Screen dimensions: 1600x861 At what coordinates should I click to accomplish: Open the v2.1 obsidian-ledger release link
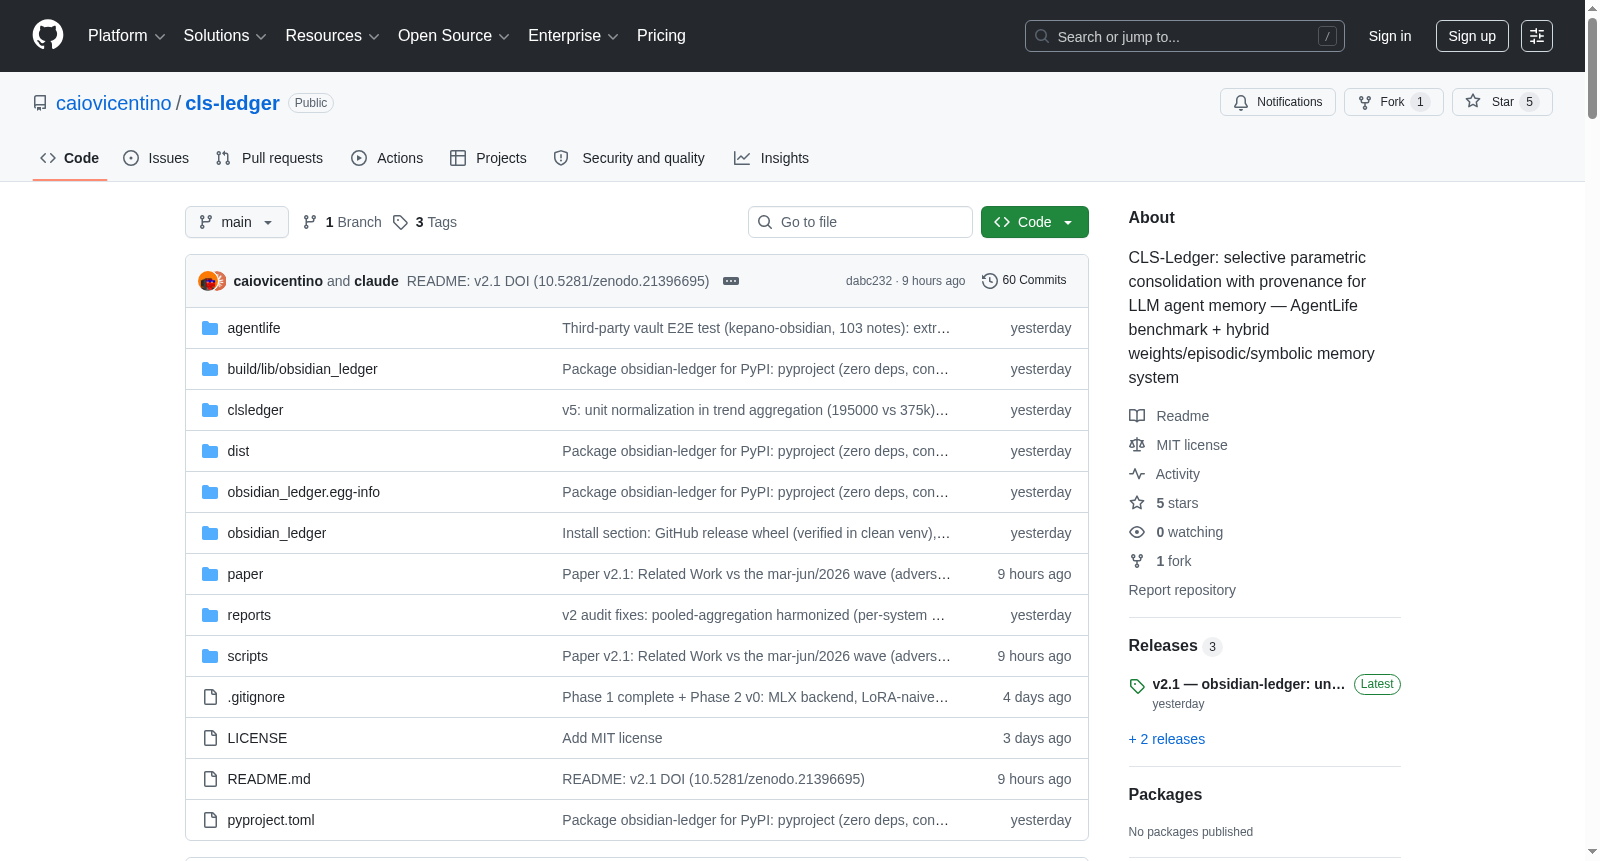[x=1249, y=684]
